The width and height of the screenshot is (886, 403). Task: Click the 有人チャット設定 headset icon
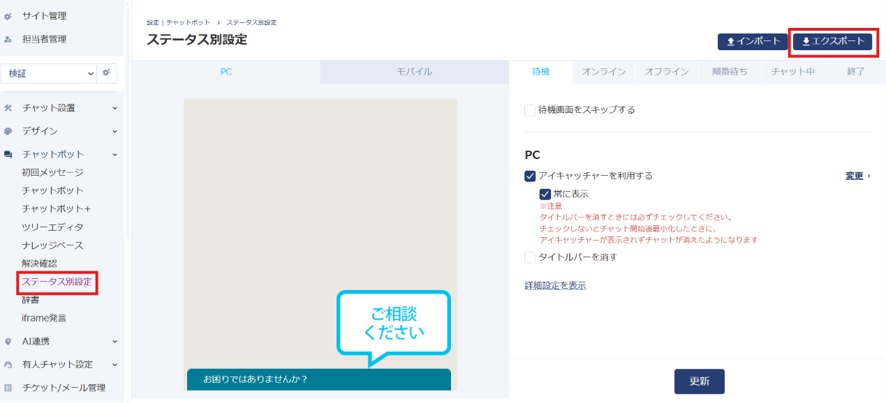(x=8, y=365)
